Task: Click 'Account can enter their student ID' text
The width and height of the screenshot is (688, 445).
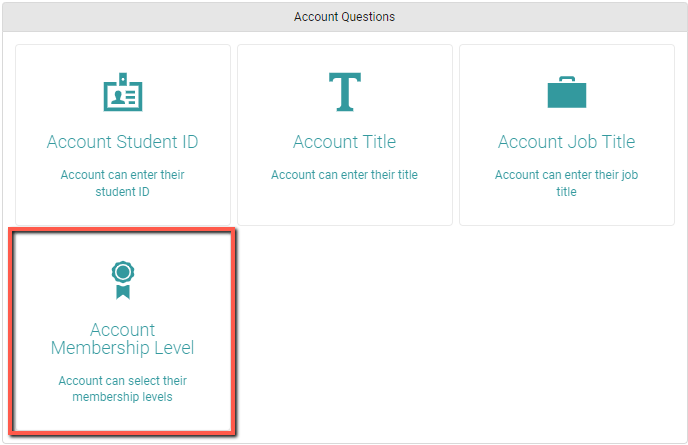Action: click(122, 183)
